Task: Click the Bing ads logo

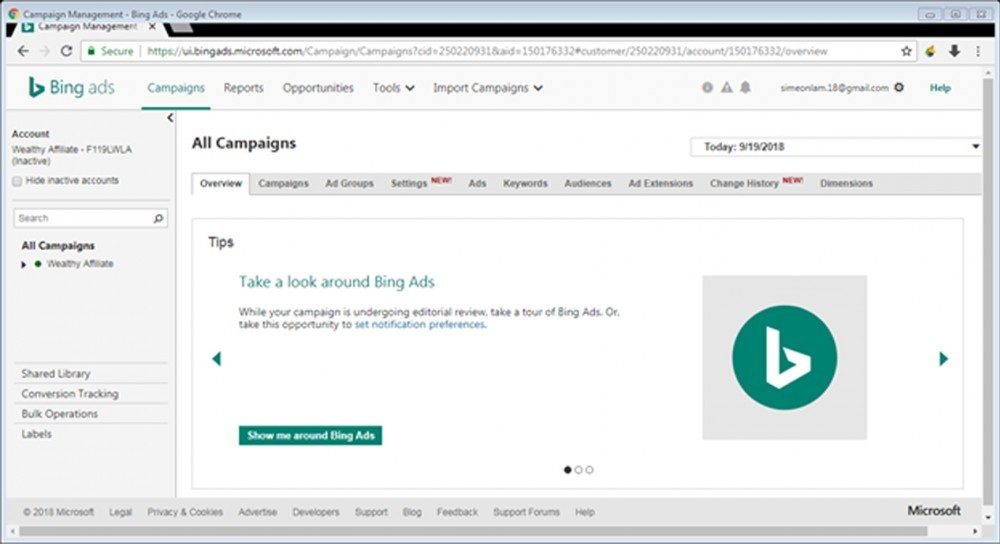Action: click(x=71, y=87)
